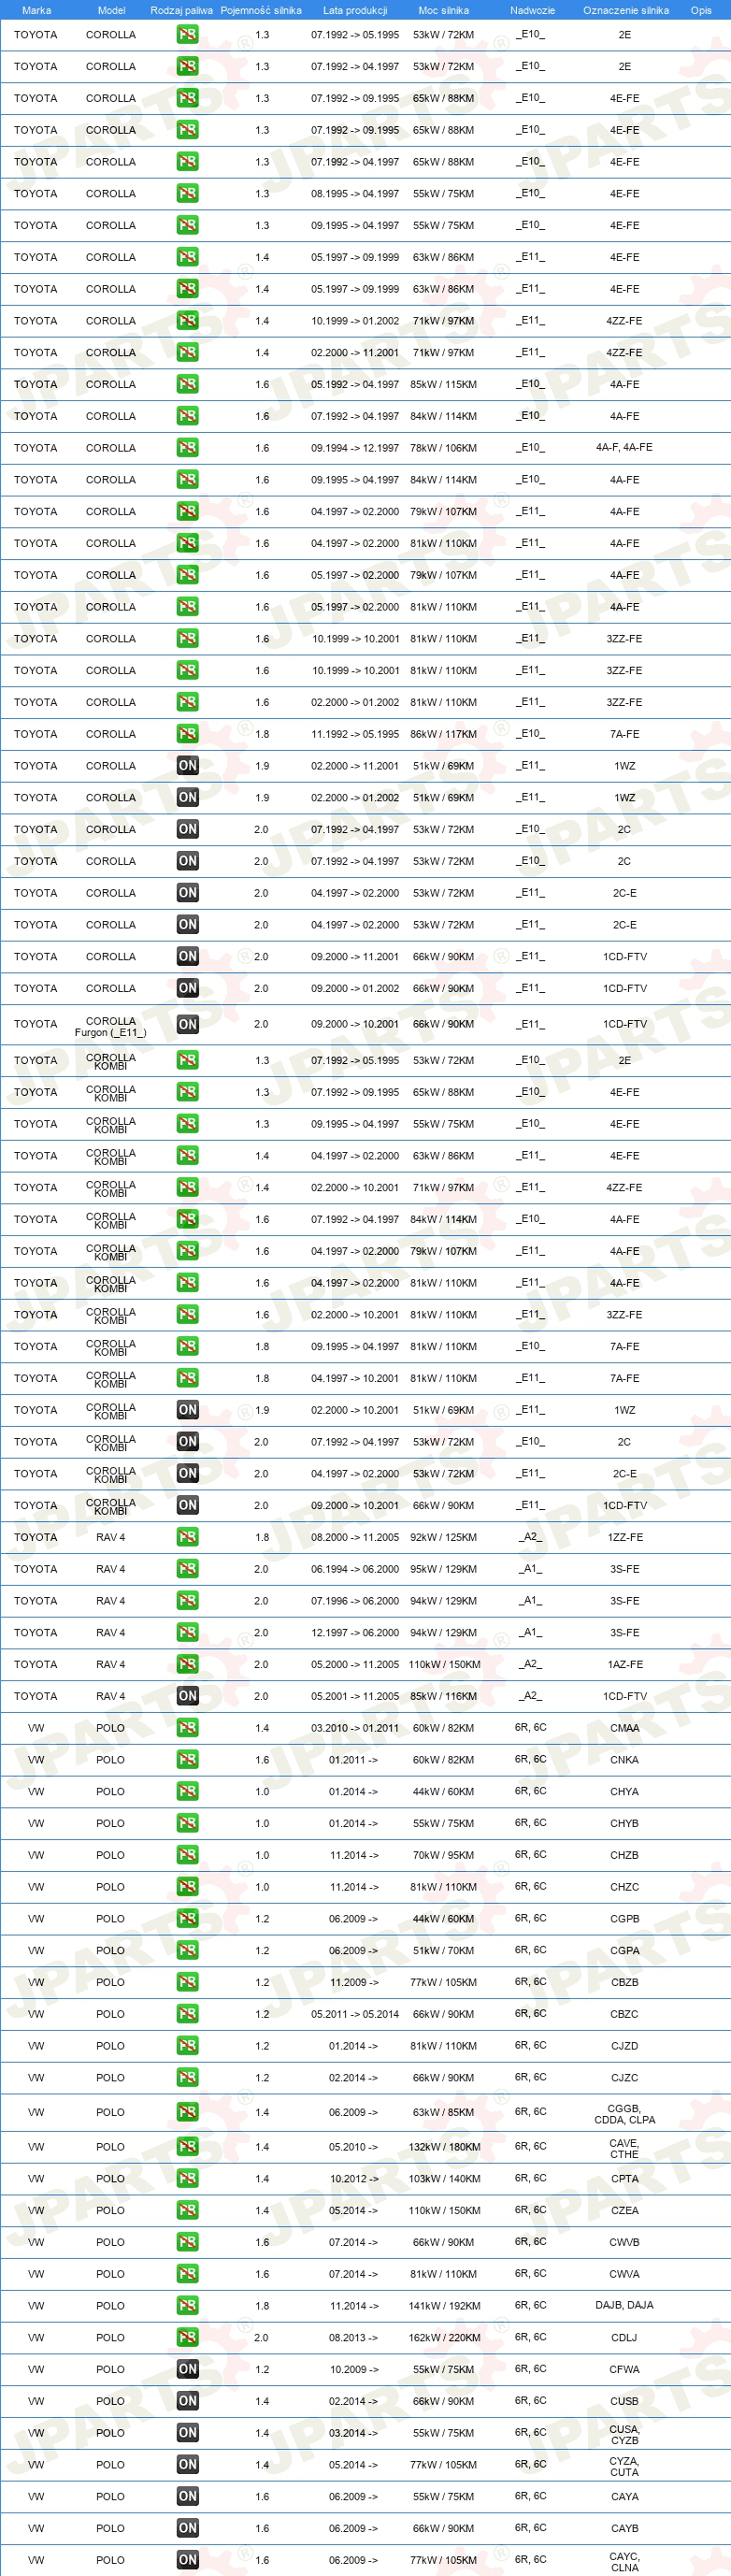Click the petrol icon in the Polo DAJB, DAJA row
731x2576 pixels.
pyautogui.click(x=187, y=2305)
